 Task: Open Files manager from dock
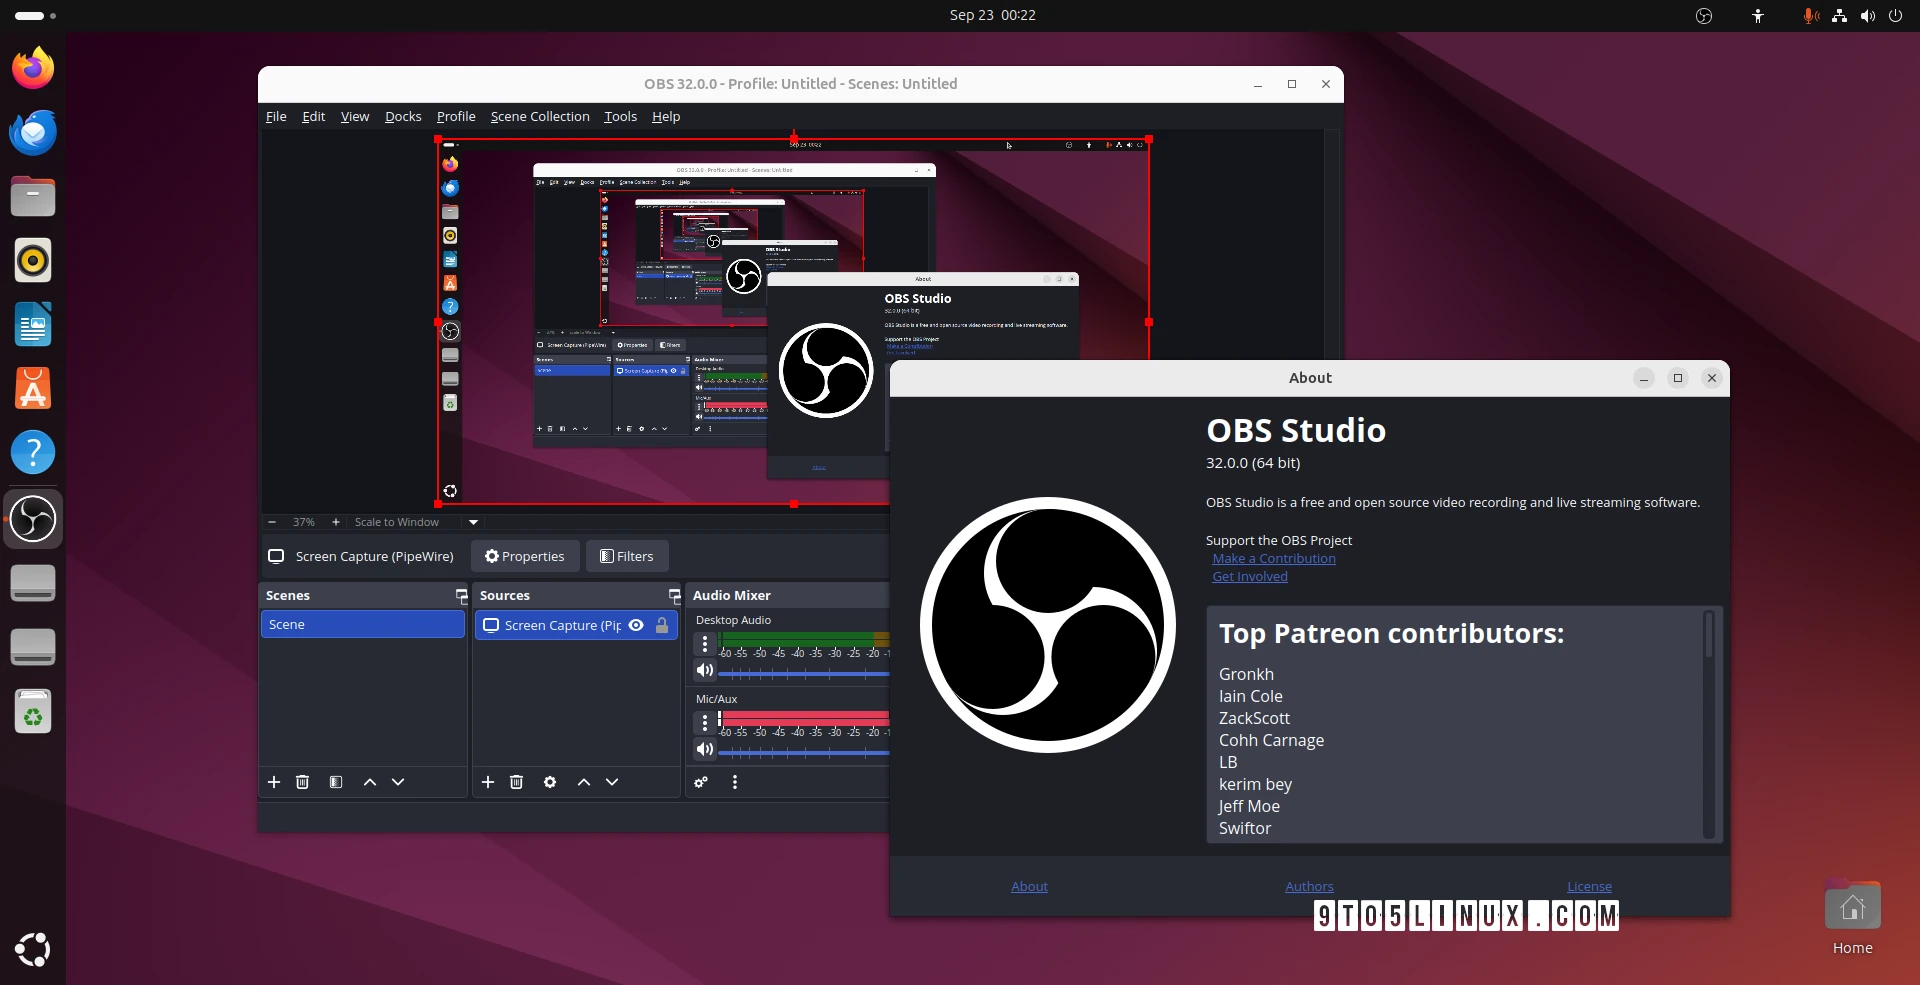(33, 196)
